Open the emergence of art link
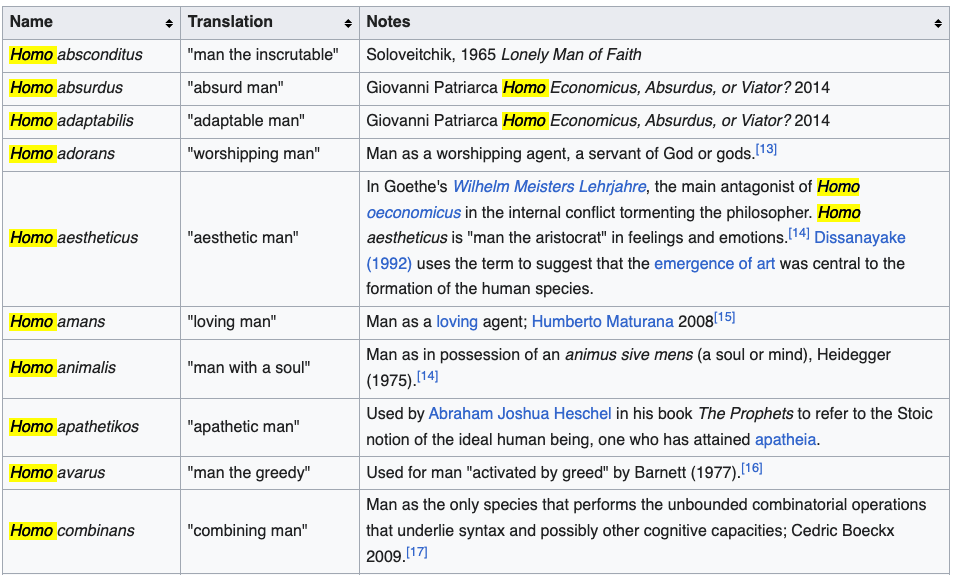The image size is (960, 575). (x=714, y=263)
